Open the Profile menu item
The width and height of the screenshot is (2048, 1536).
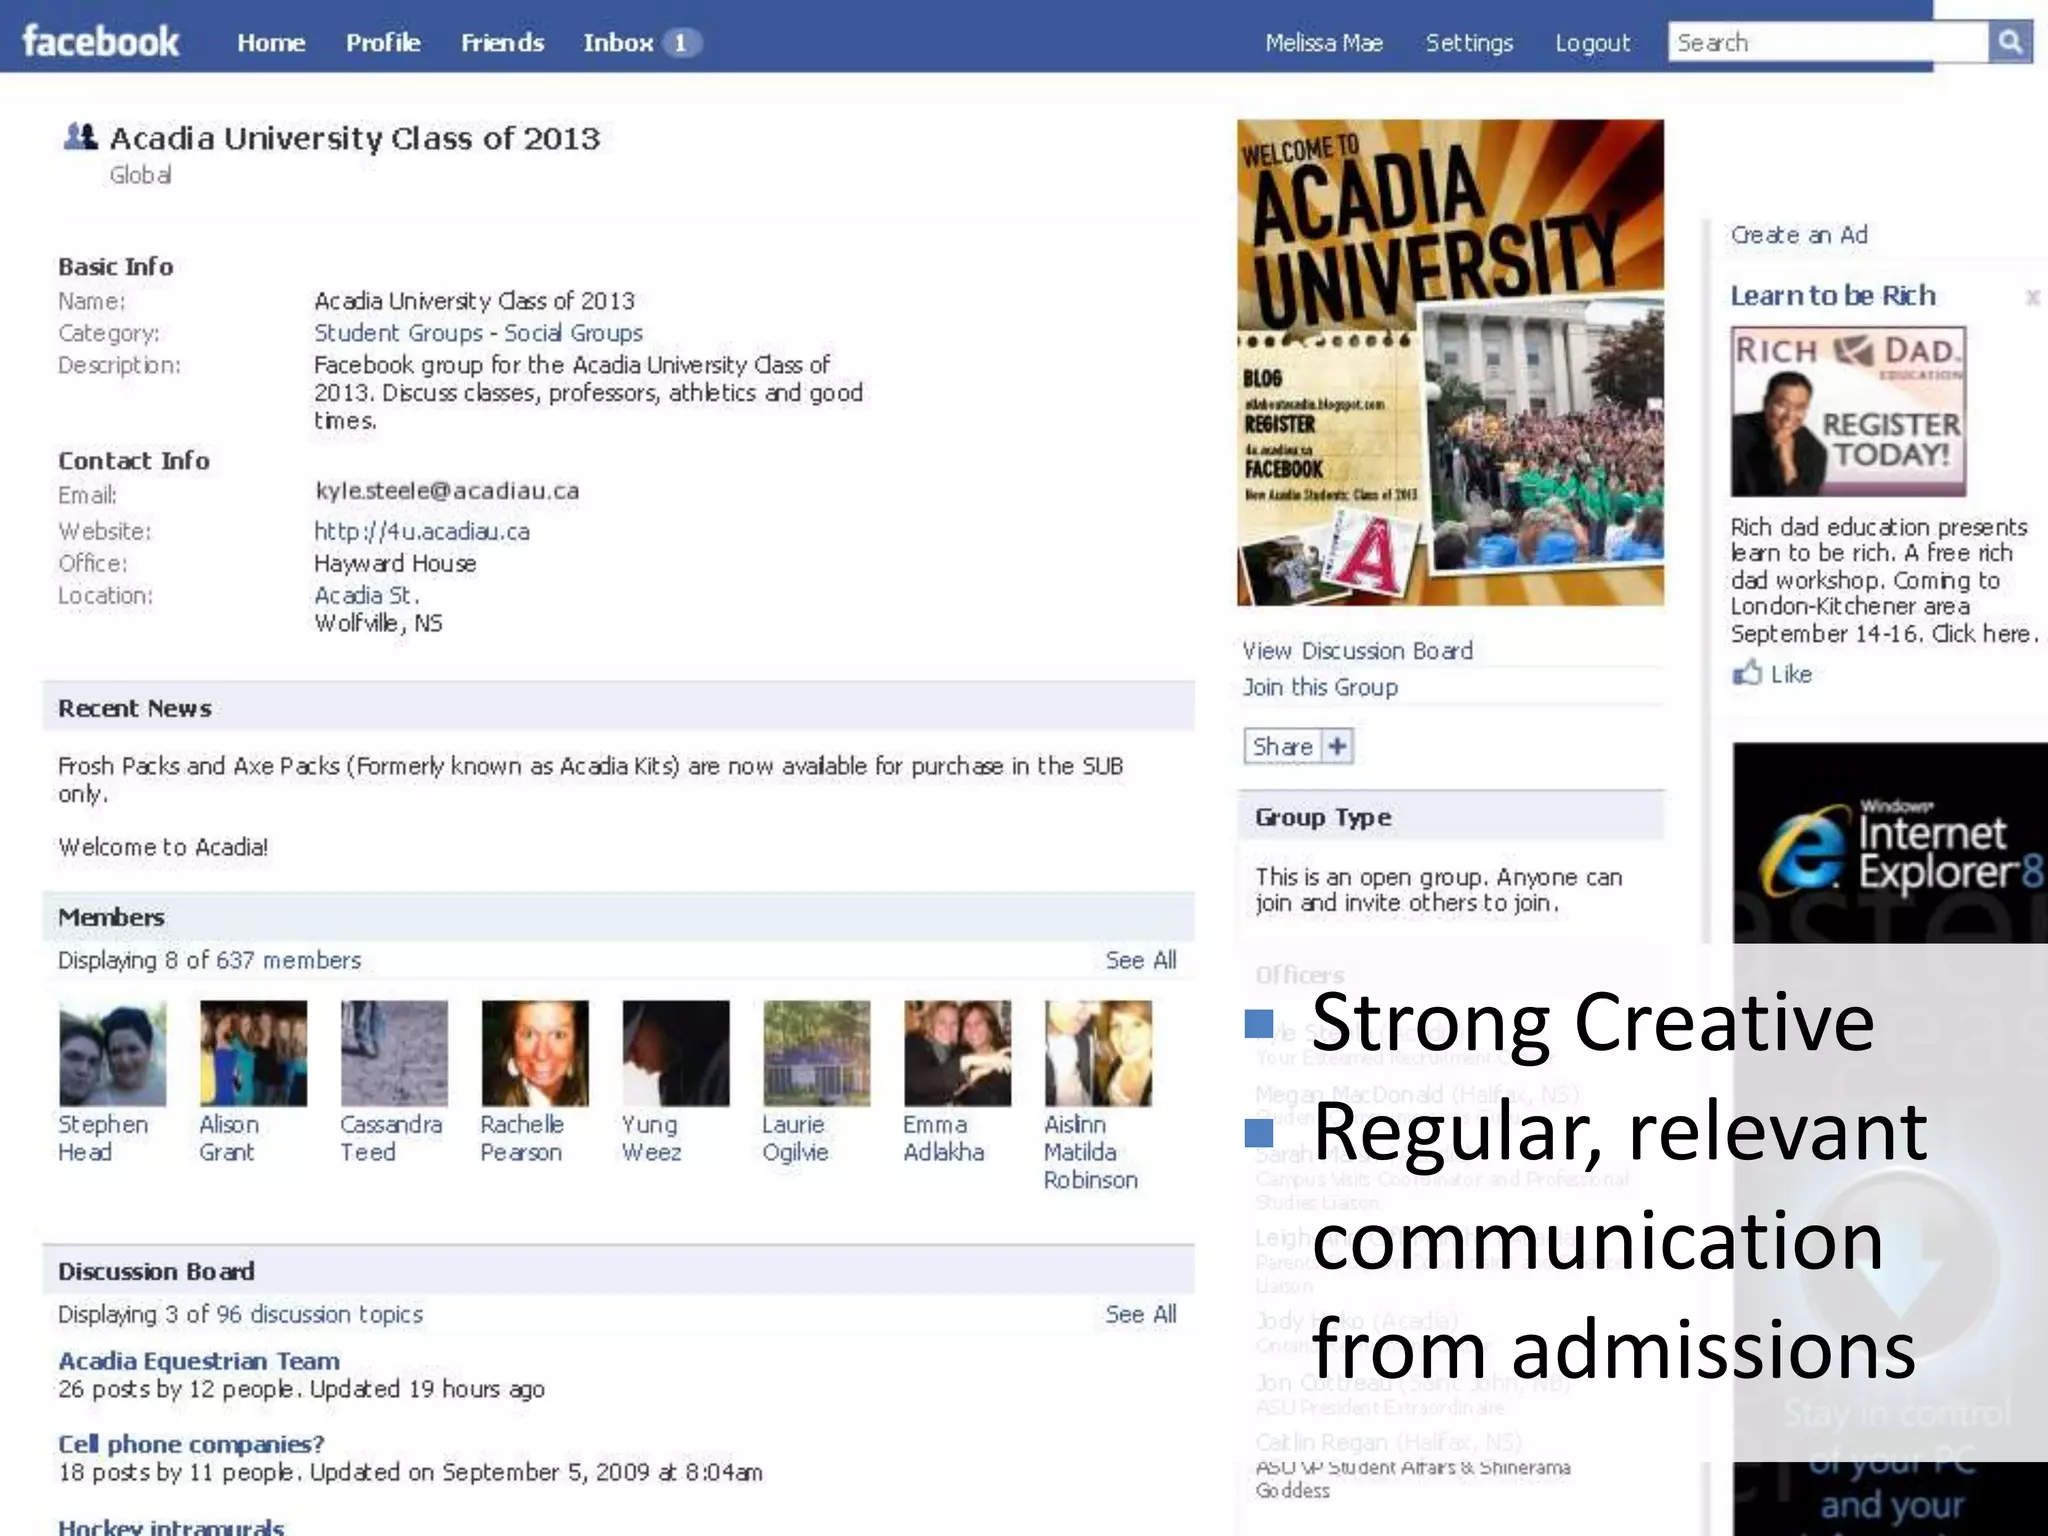point(383,43)
